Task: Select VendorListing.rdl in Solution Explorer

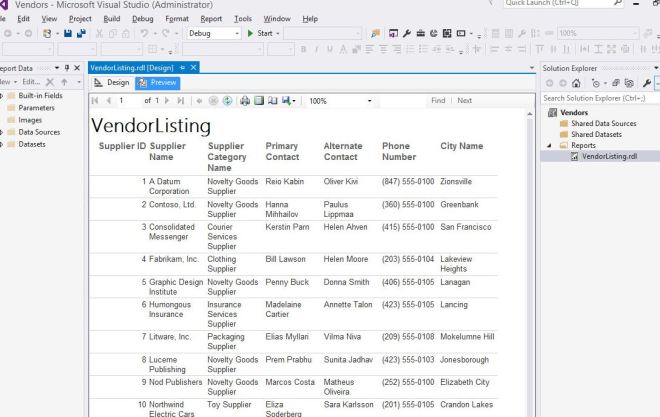Action: [x=608, y=156]
